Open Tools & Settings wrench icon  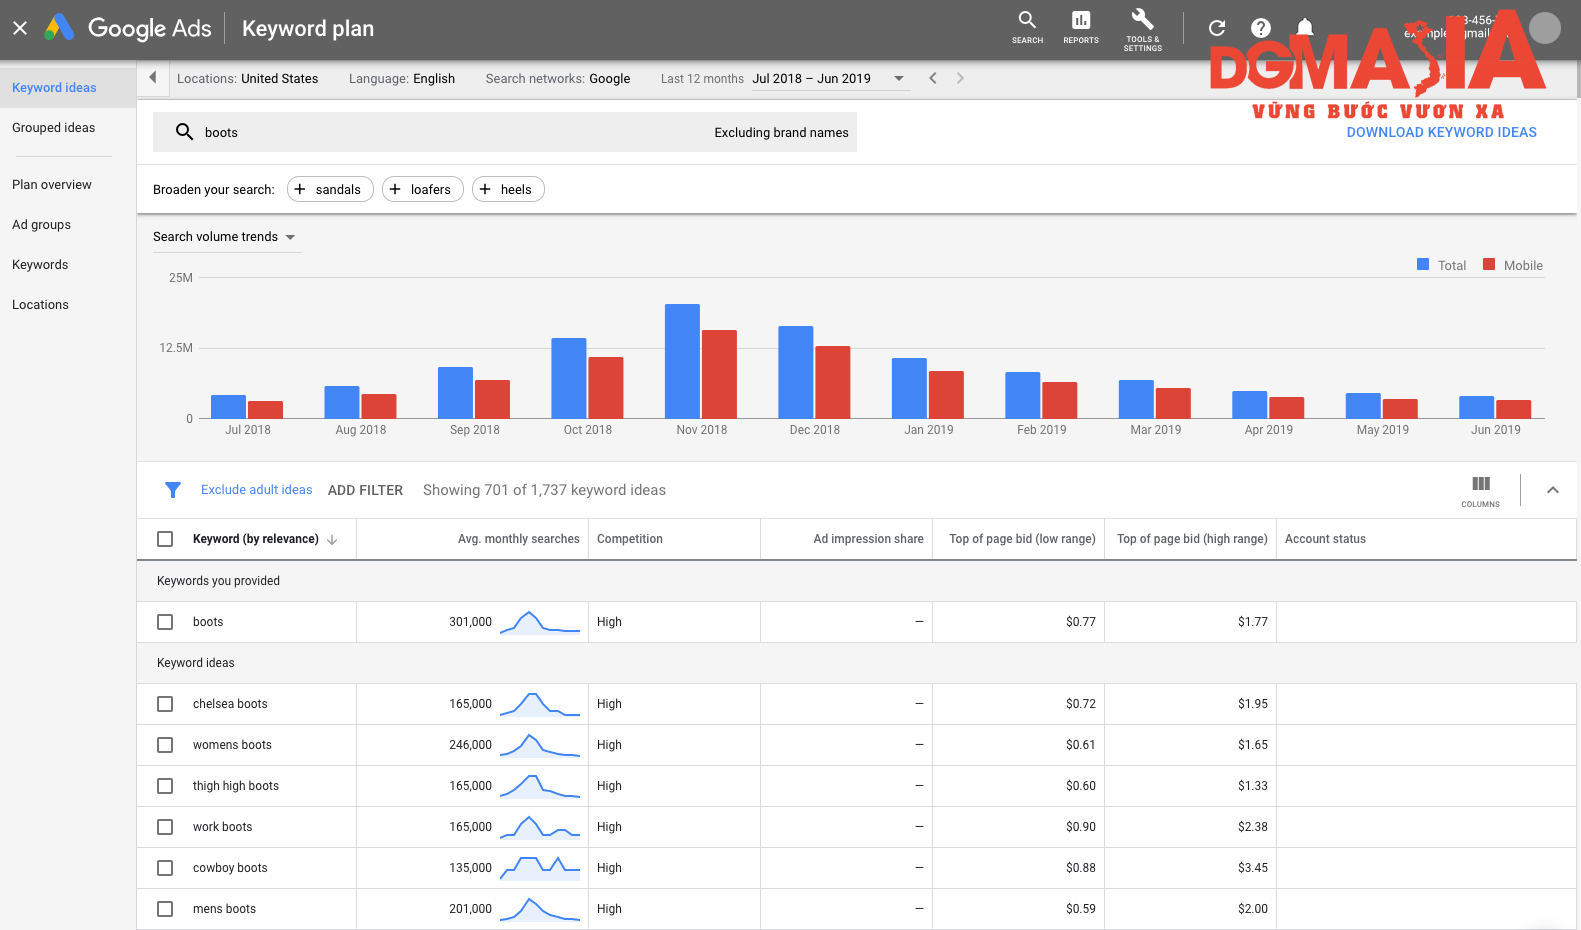tap(1142, 28)
